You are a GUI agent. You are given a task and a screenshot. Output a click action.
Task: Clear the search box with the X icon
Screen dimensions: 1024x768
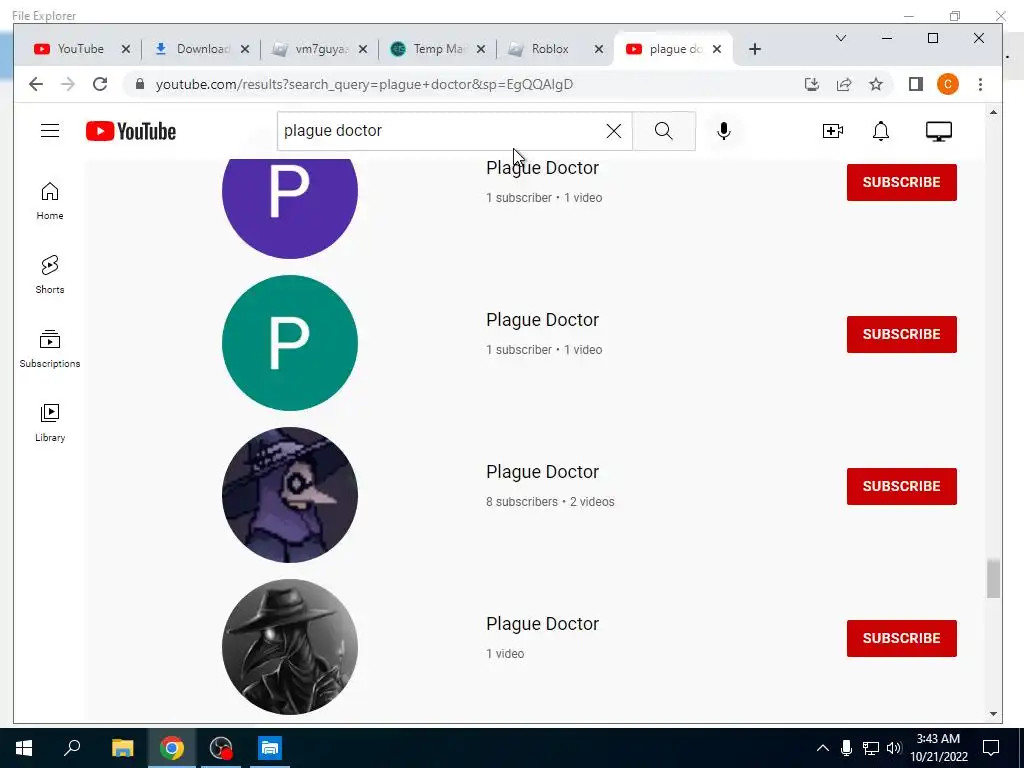(613, 131)
